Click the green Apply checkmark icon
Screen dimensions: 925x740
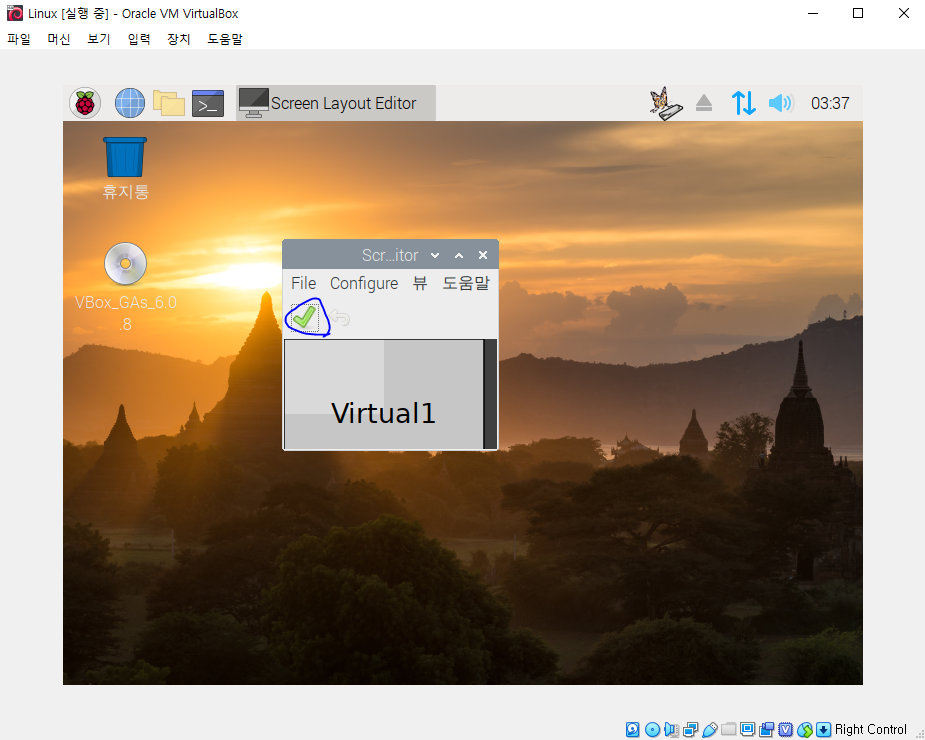point(304,317)
